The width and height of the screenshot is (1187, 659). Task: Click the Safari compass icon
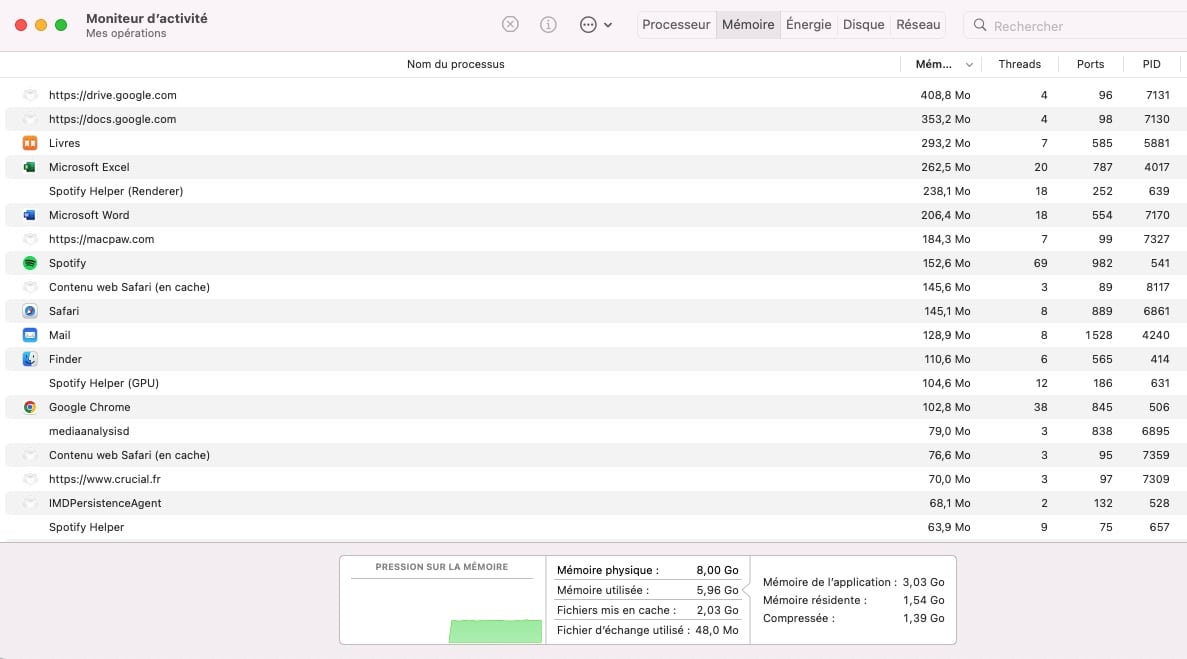pos(30,311)
